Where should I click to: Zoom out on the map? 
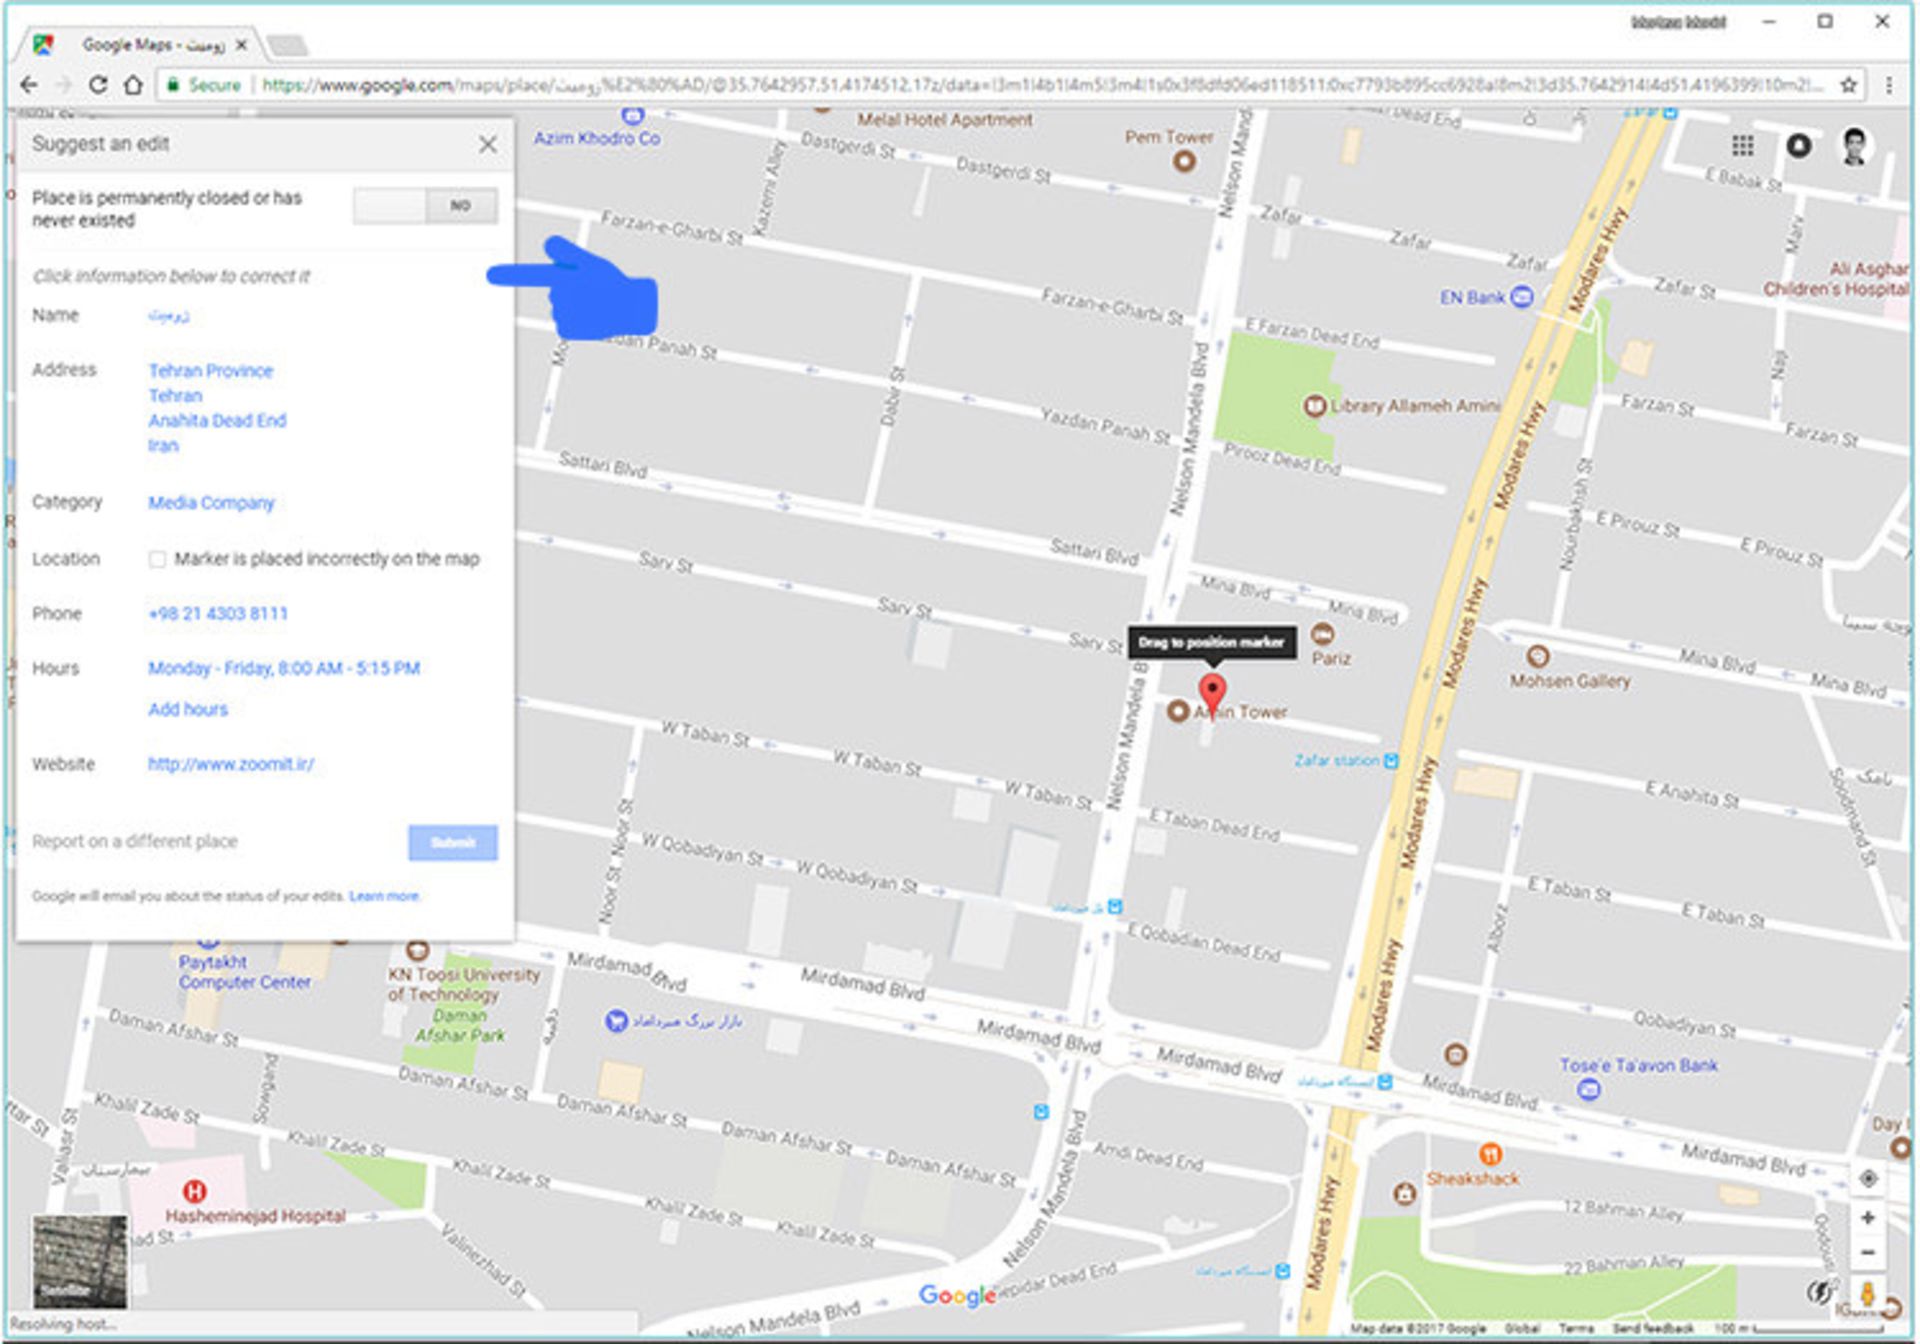pos(1867,1253)
